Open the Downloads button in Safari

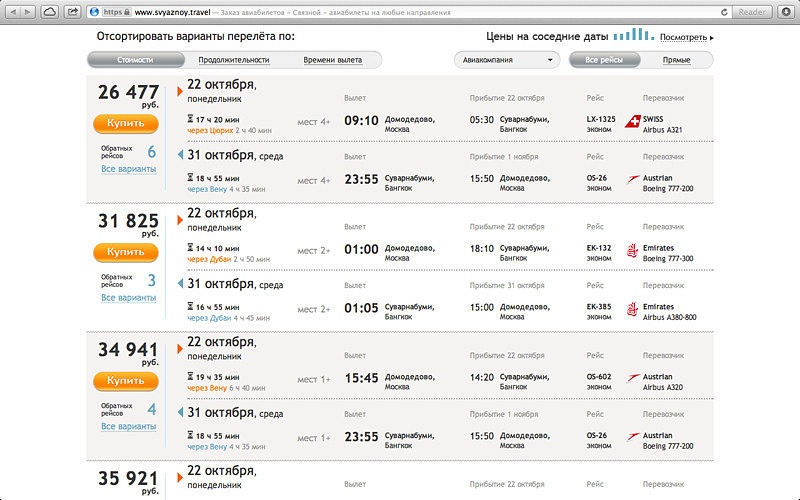click(x=786, y=12)
